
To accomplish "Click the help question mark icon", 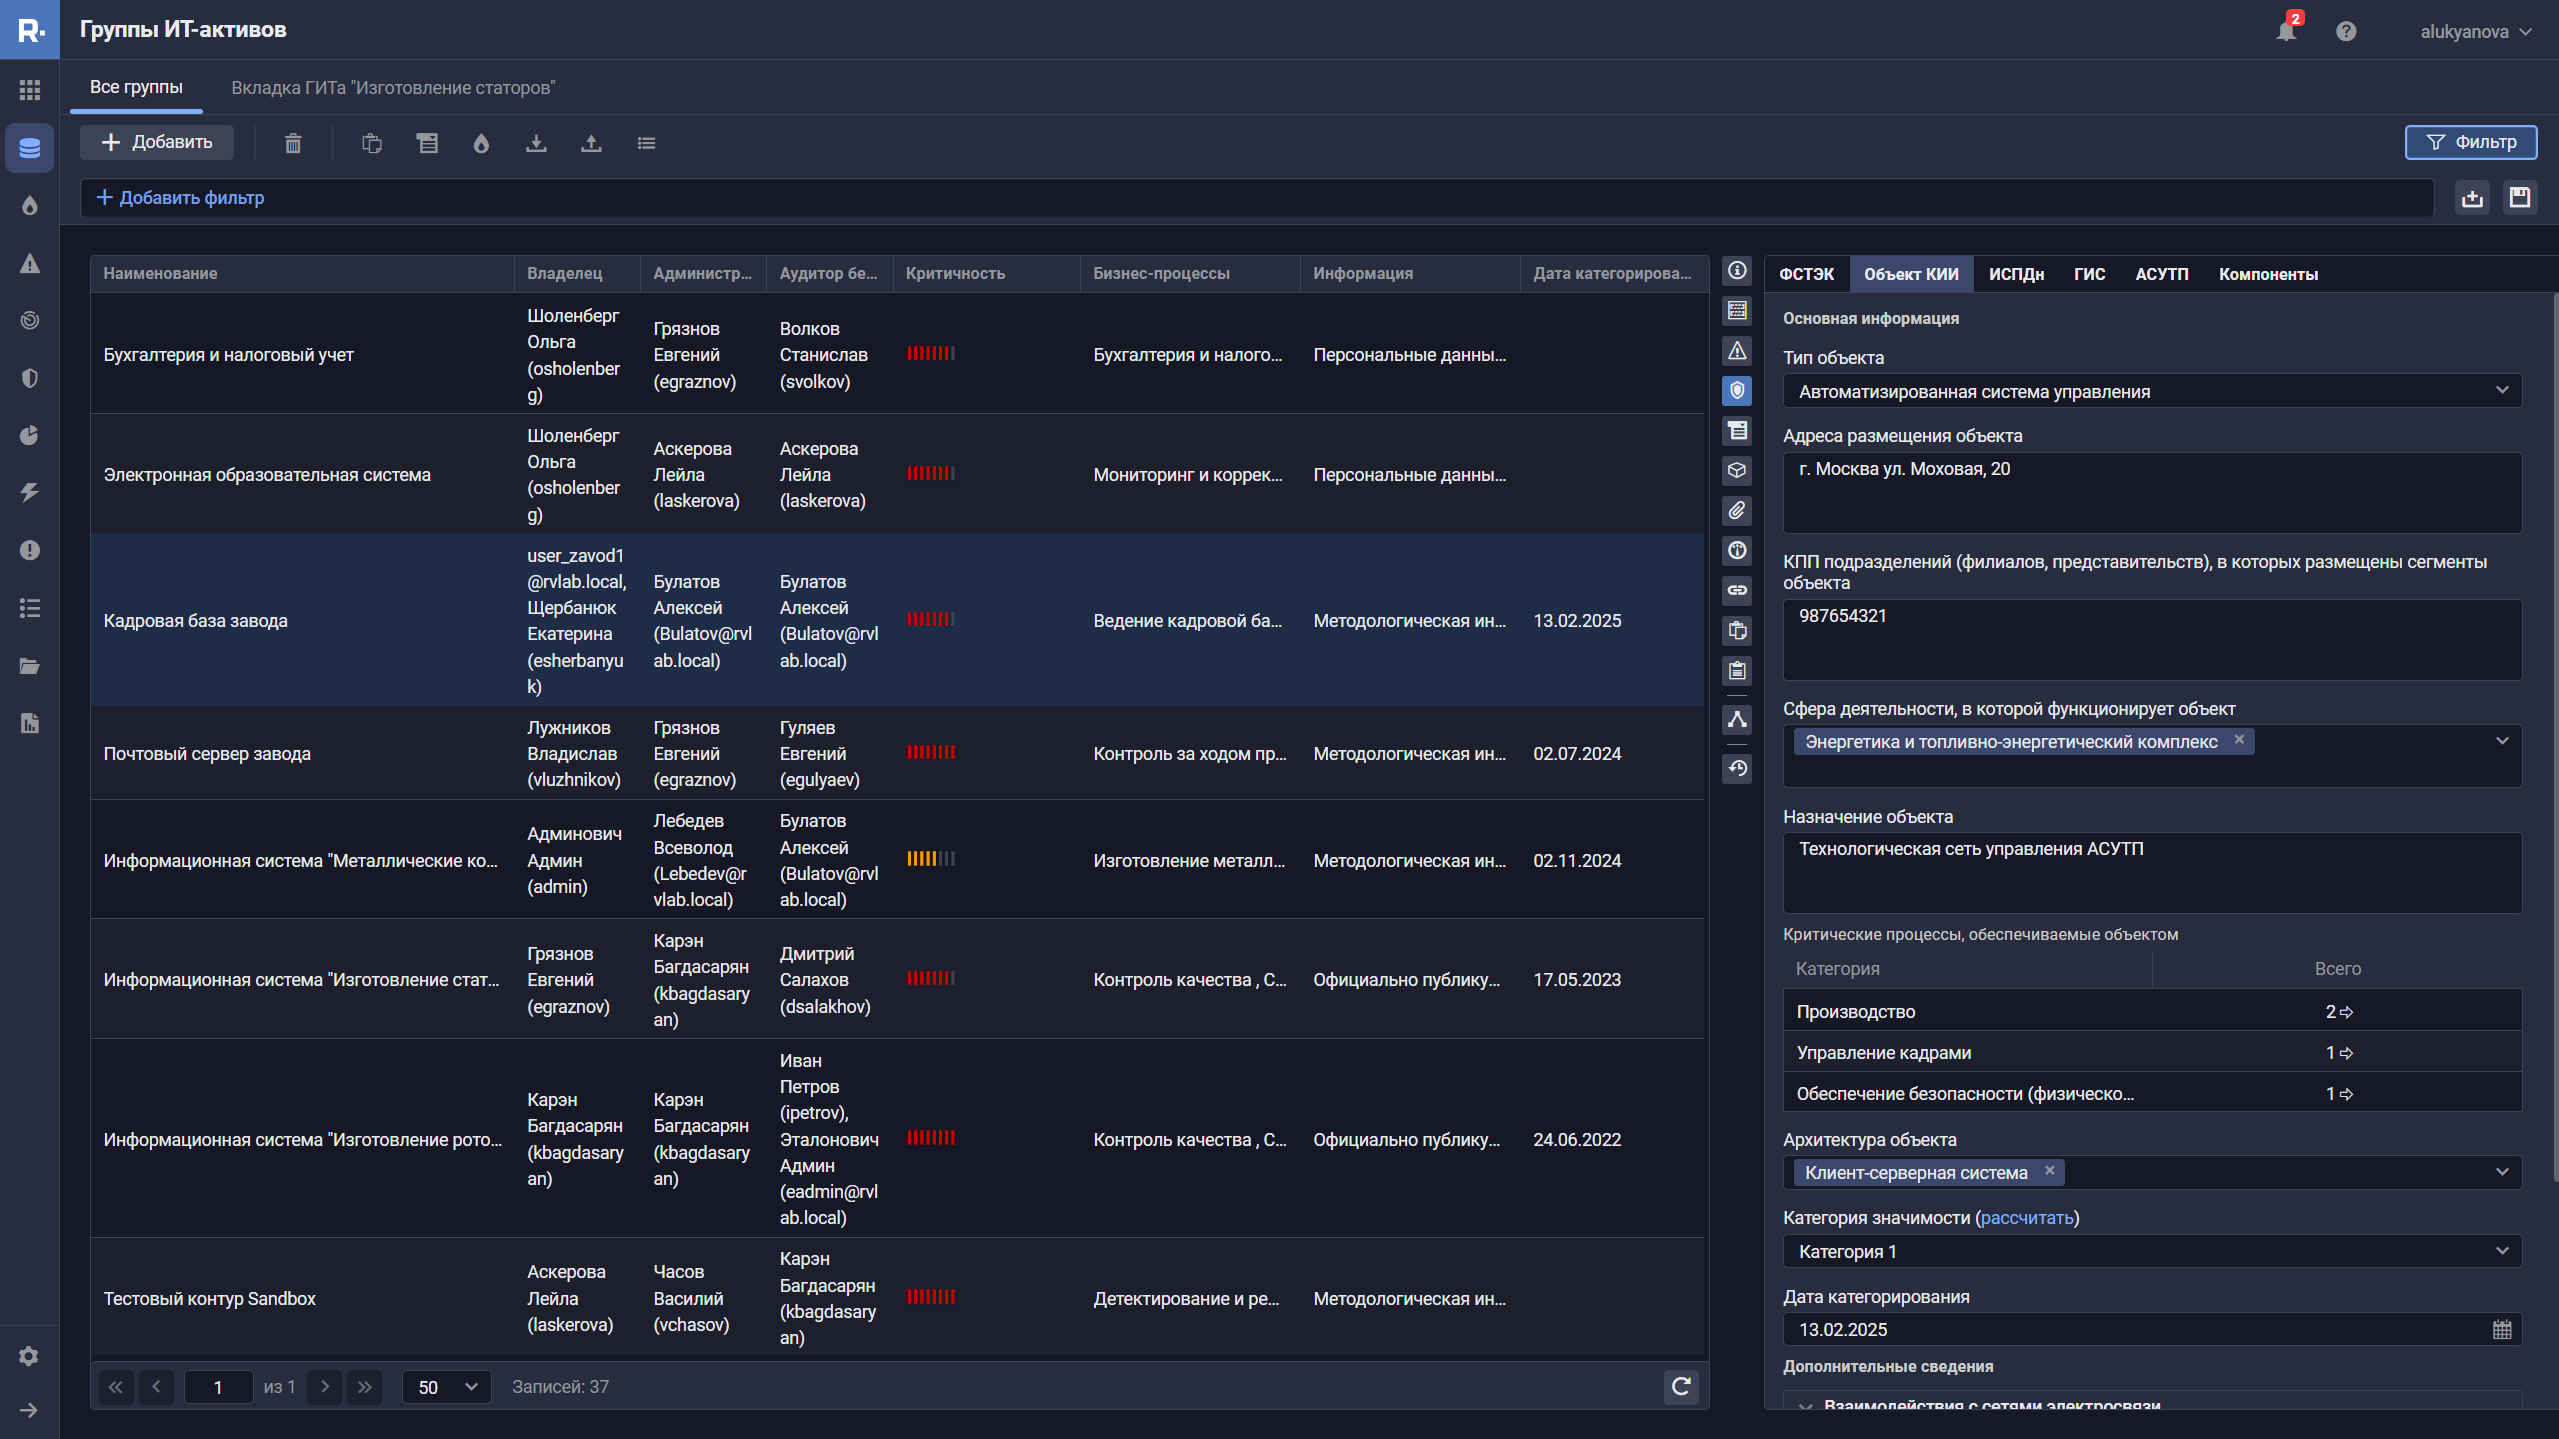I will (x=2346, y=31).
